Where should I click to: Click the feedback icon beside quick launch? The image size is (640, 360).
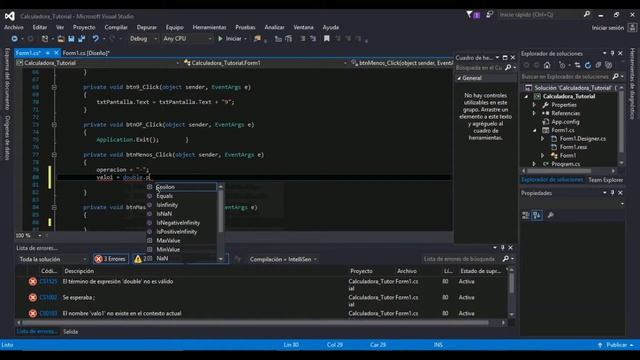click(489, 15)
